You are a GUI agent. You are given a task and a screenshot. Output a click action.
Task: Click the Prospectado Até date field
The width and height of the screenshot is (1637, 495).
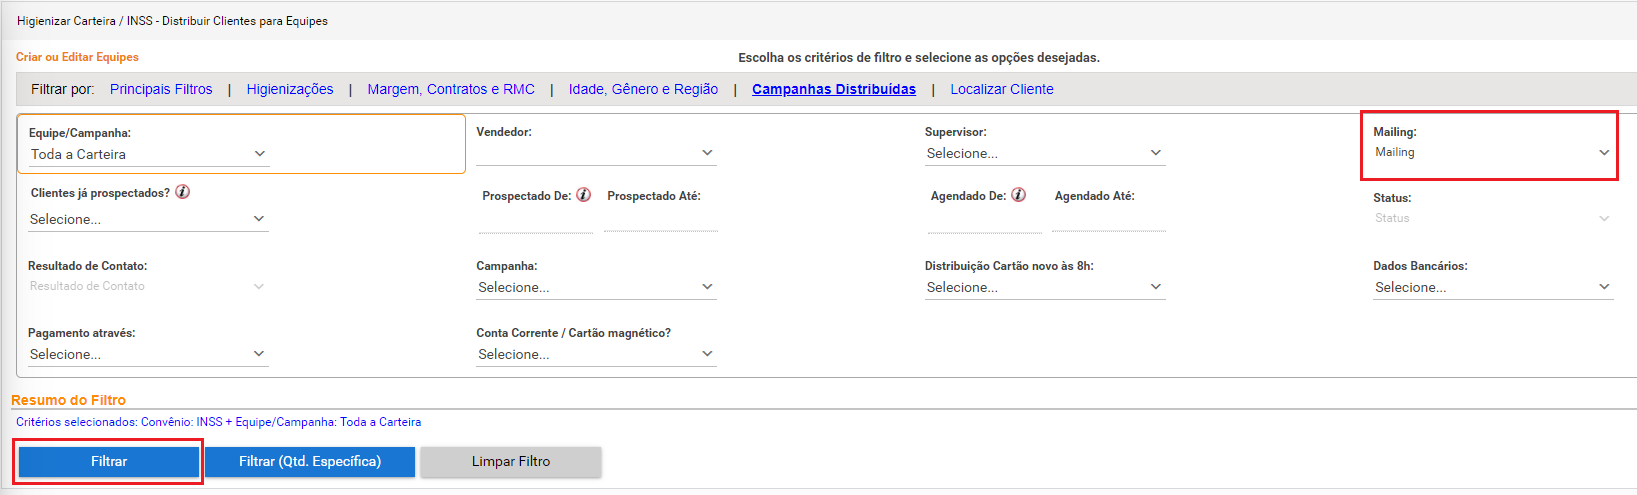661,221
